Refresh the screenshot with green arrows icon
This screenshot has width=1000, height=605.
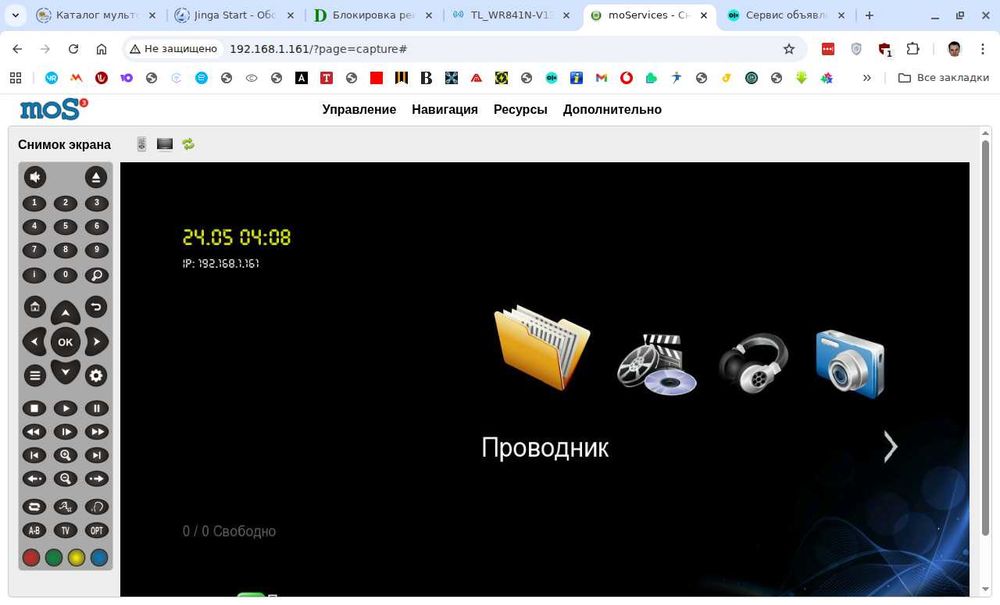tap(188, 145)
